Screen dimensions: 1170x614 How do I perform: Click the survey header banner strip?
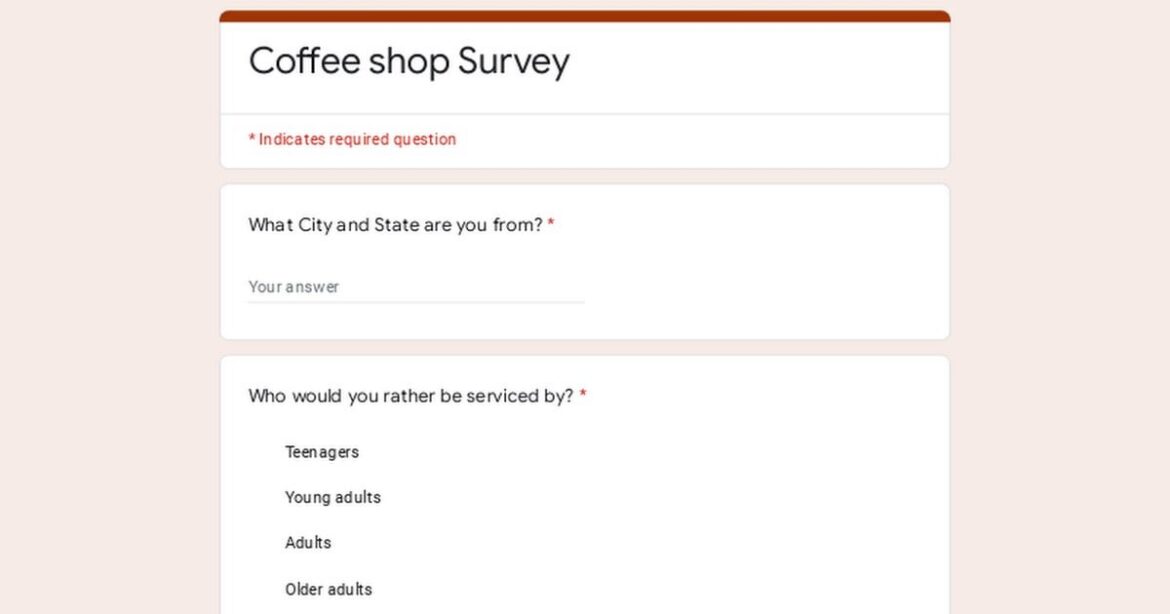[x=584, y=14]
